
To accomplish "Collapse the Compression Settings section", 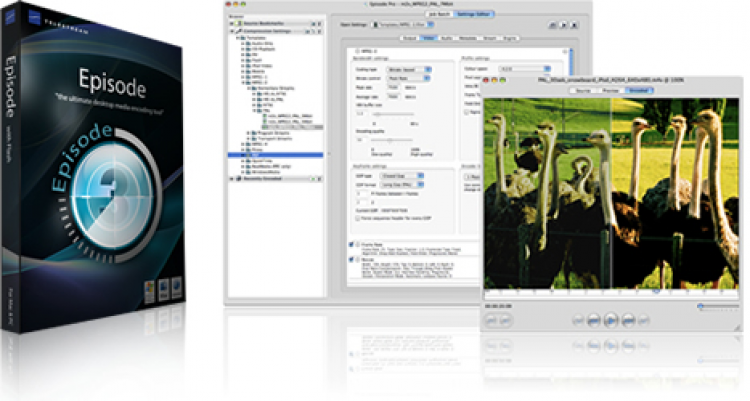I will click(x=232, y=31).
